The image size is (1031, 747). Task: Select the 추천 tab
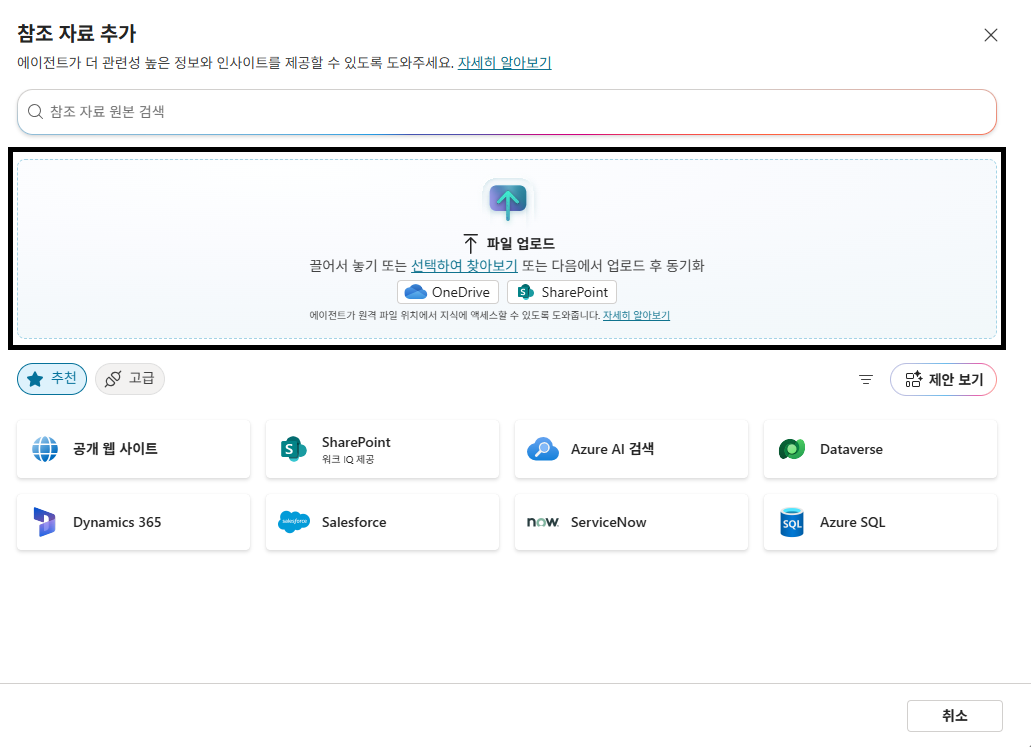[52, 379]
